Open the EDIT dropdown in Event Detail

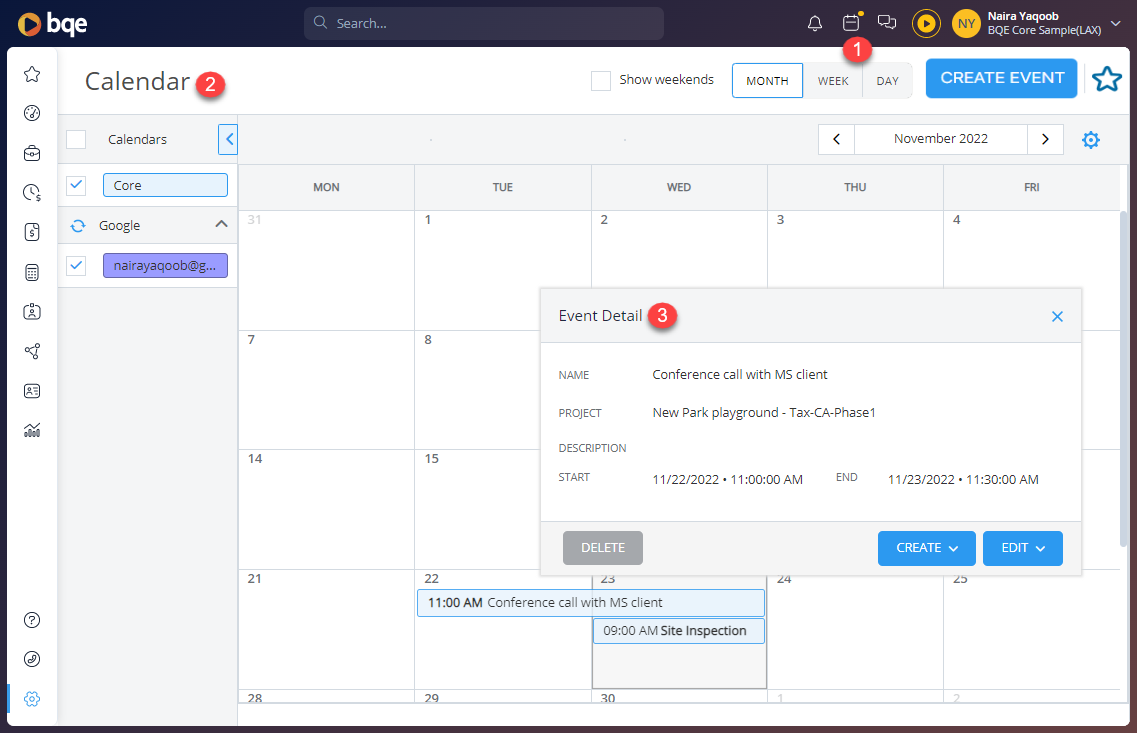tap(1022, 548)
